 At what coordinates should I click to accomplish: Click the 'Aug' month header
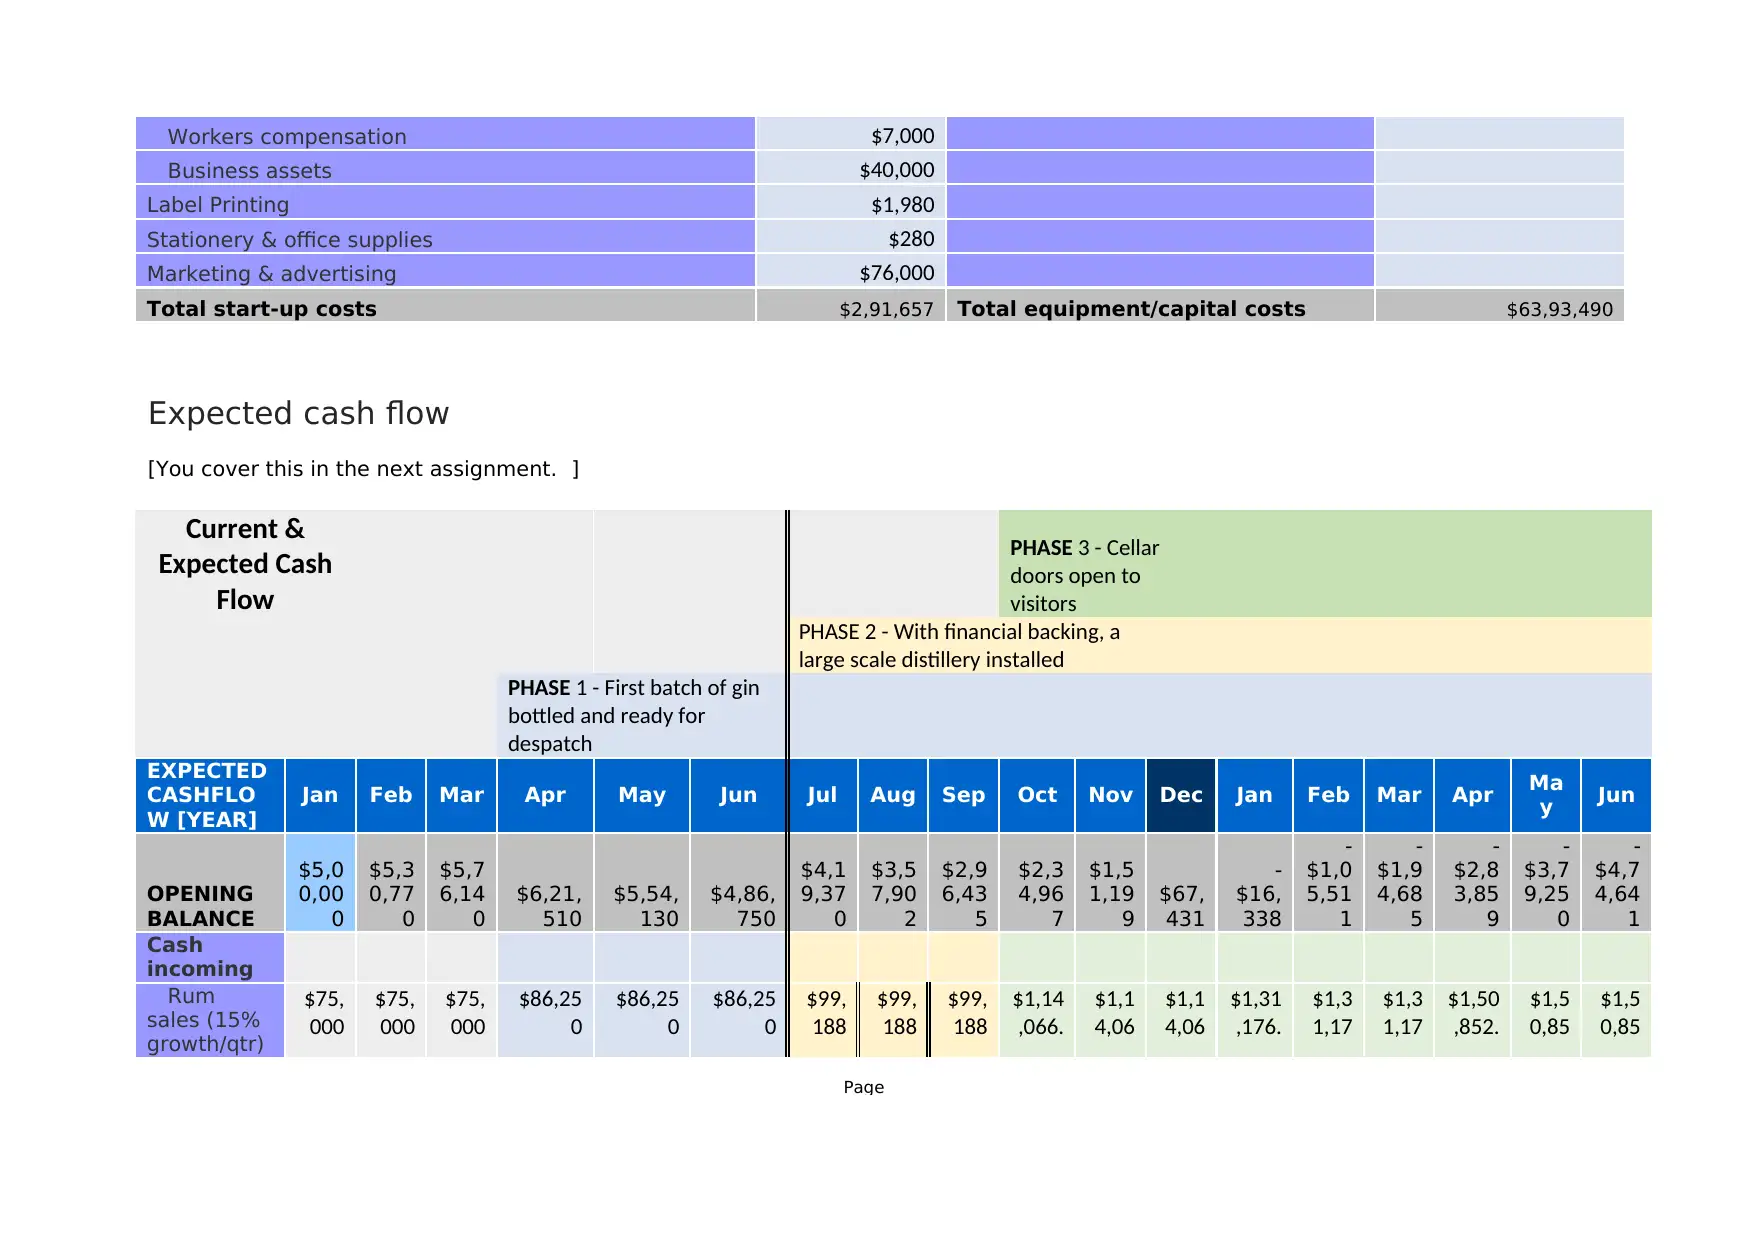[x=892, y=795]
